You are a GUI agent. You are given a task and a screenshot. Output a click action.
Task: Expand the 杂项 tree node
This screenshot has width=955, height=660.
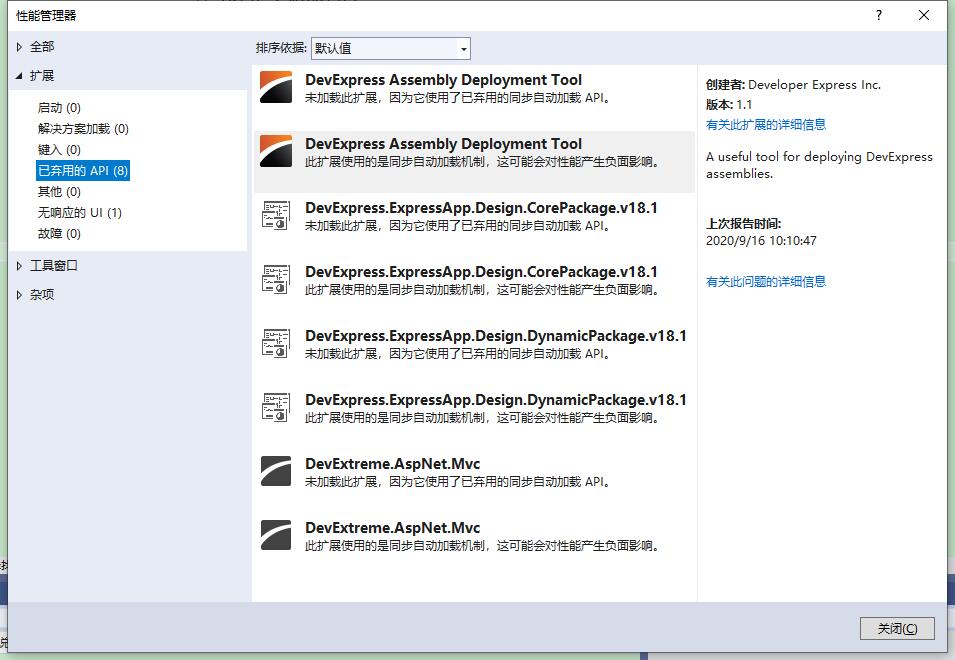pos(19,295)
